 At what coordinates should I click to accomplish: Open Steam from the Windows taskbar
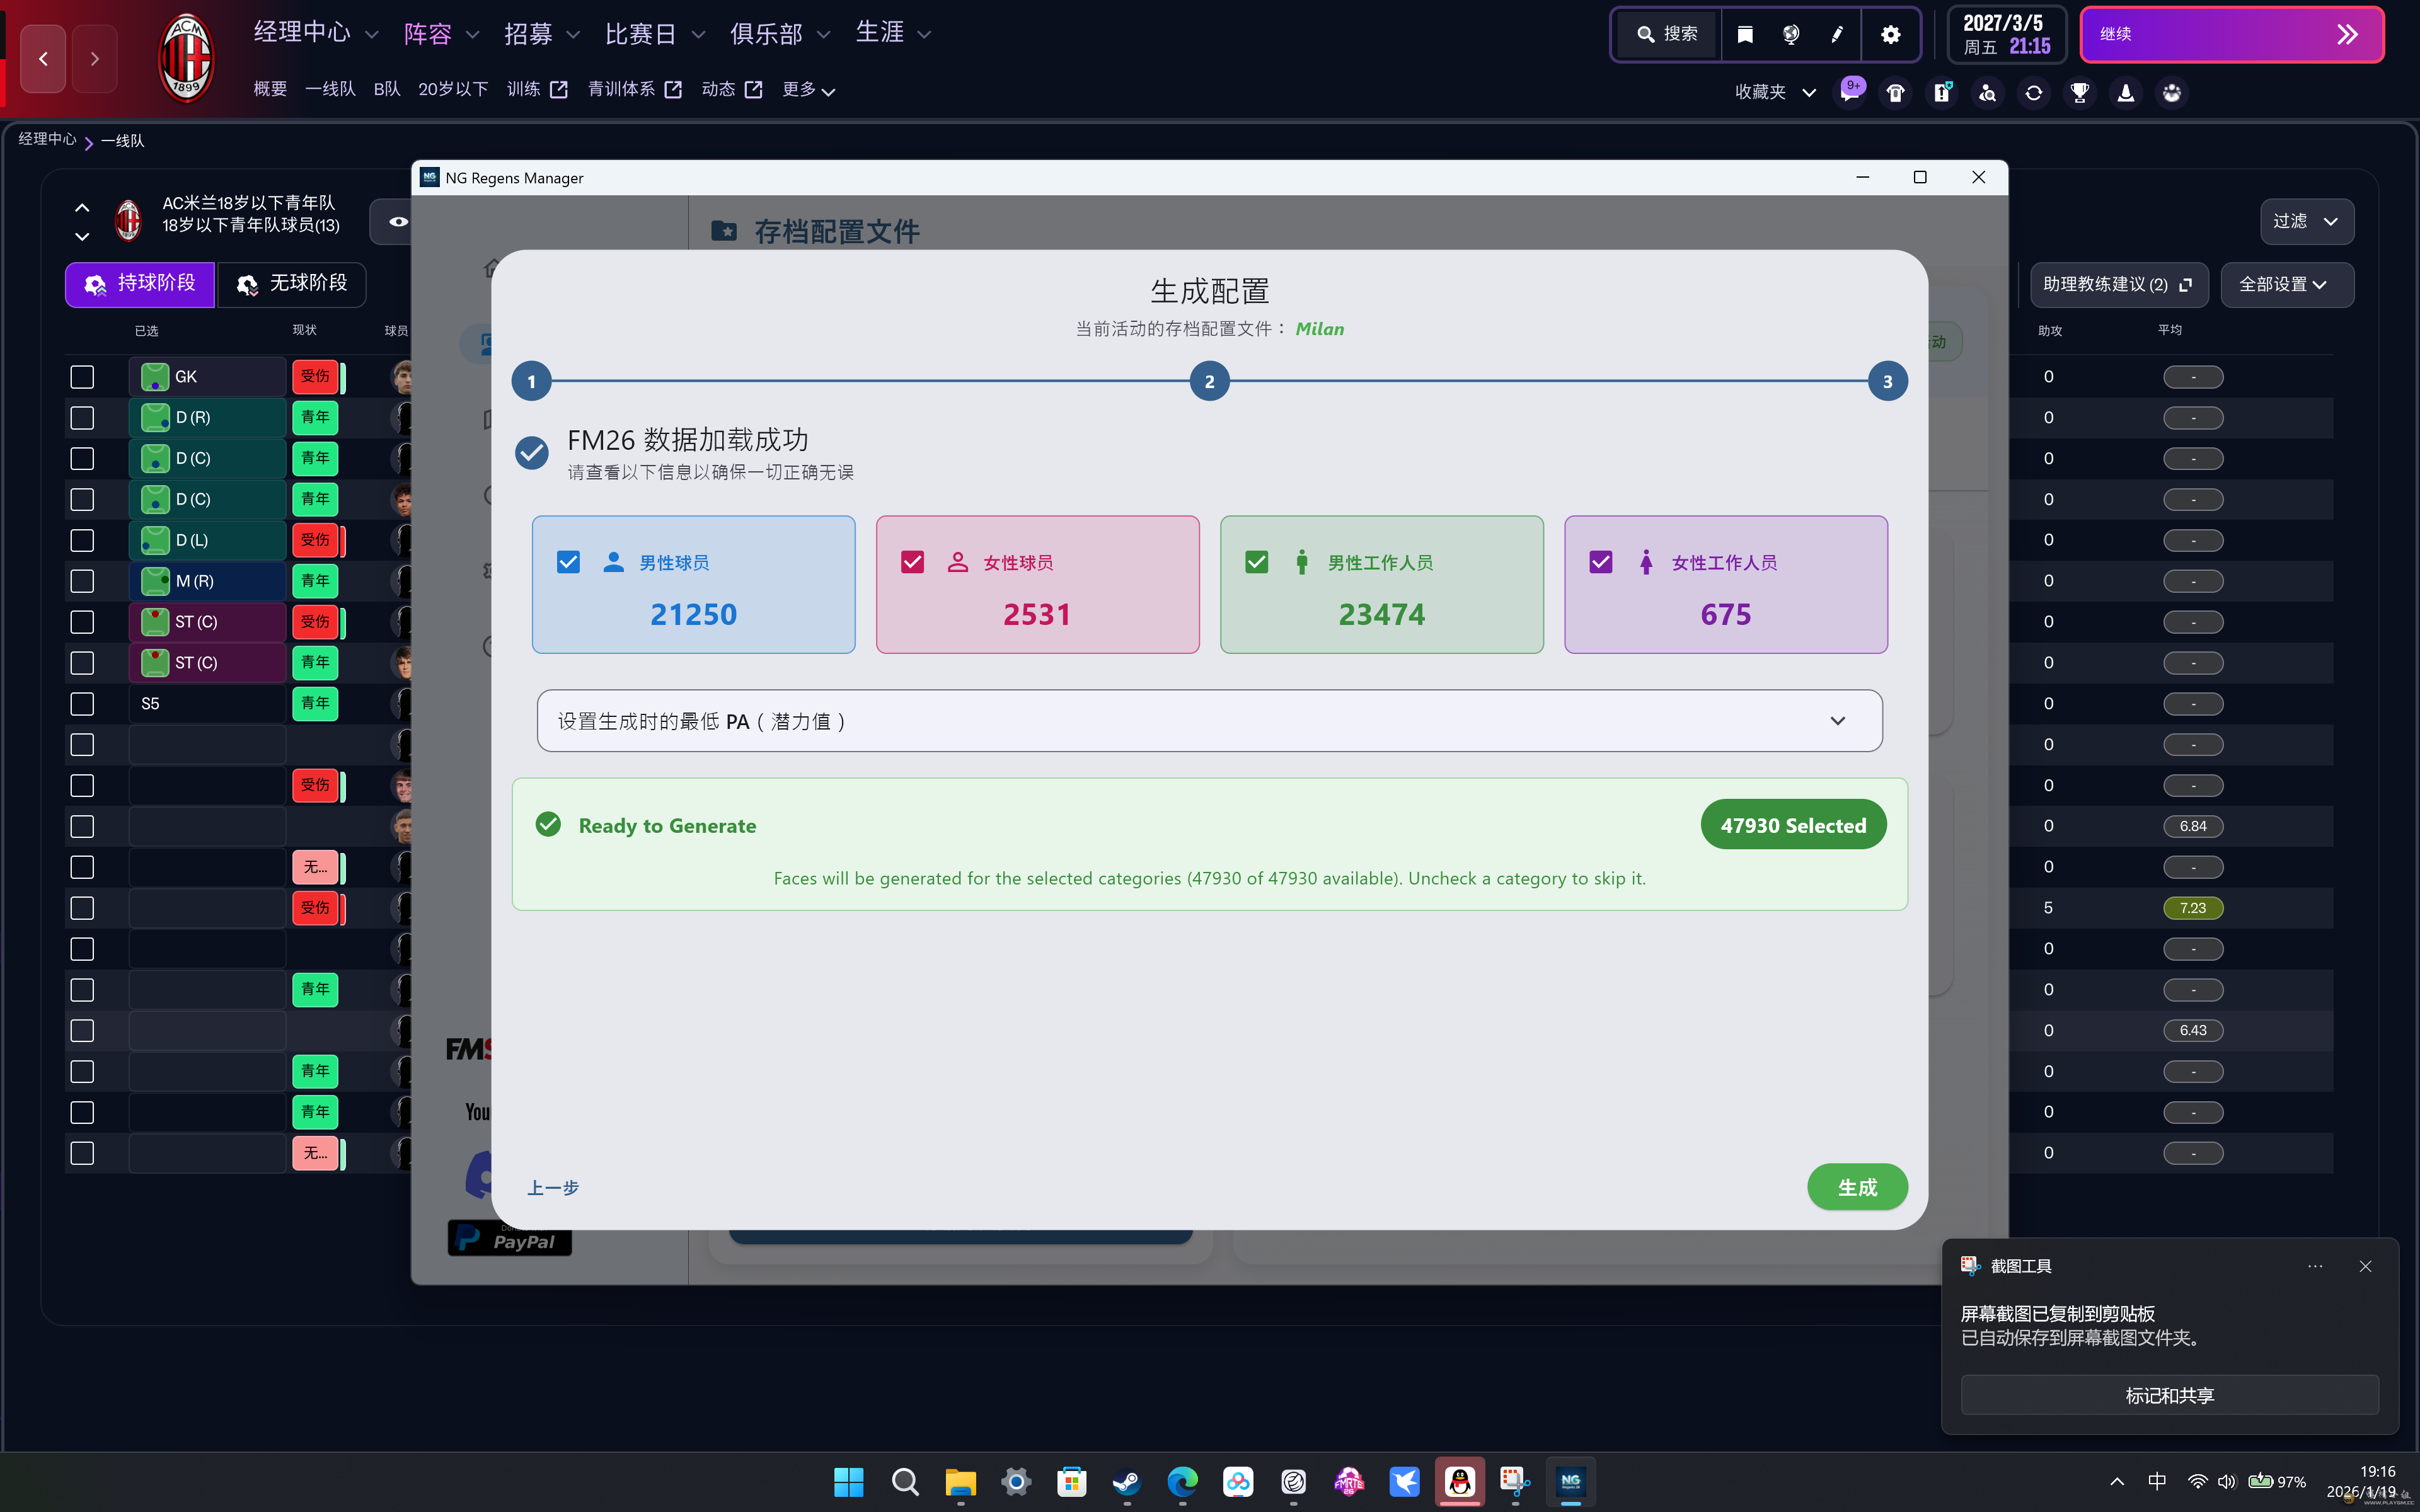[x=1127, y=1481]
